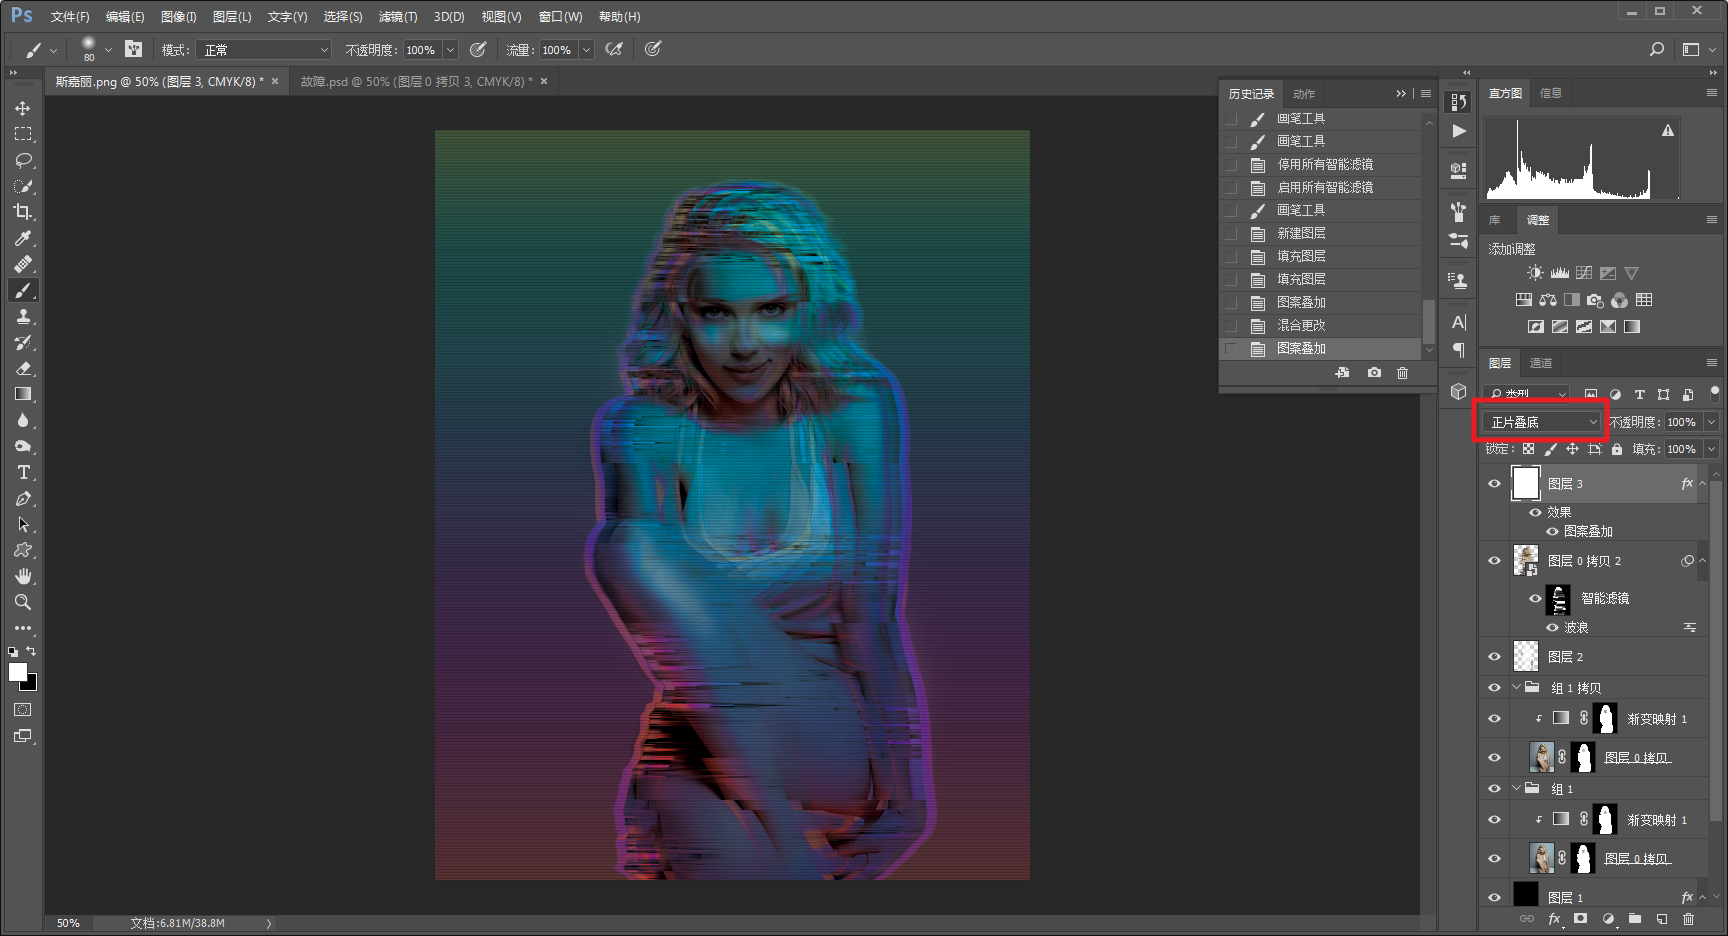Select the Lasso tool

click(22, 160)
